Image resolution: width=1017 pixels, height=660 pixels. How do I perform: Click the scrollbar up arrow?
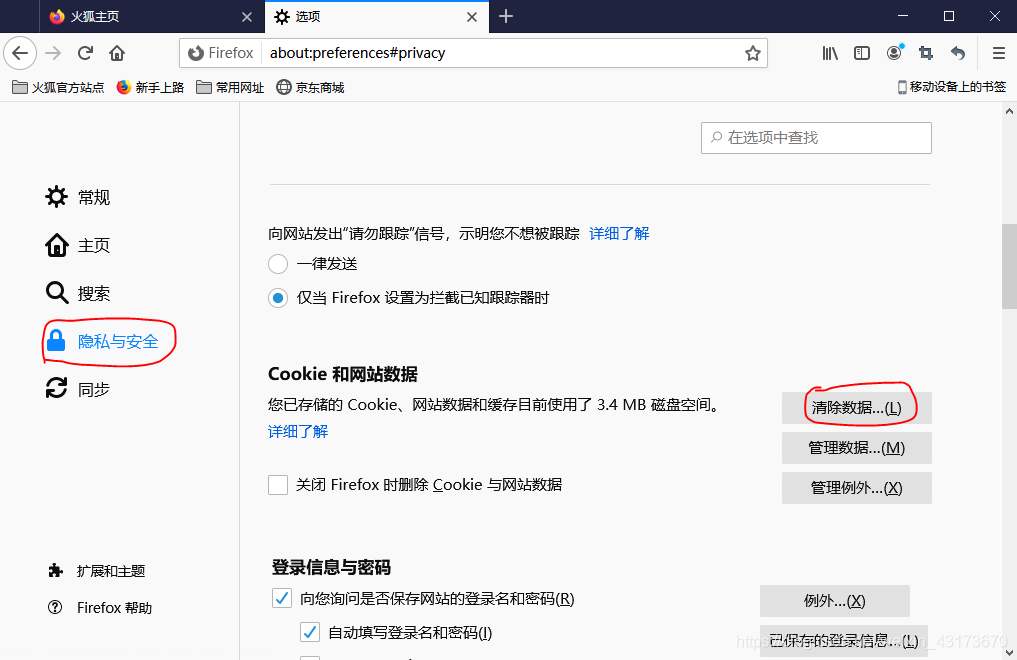(x=1009, y=111)
